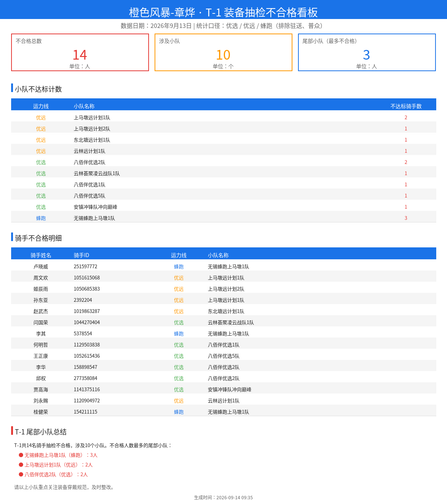Click 蜂跑 tag in row with ID 251597772
The height and width of the screenshot is (500, 447).
pos(179,266)
